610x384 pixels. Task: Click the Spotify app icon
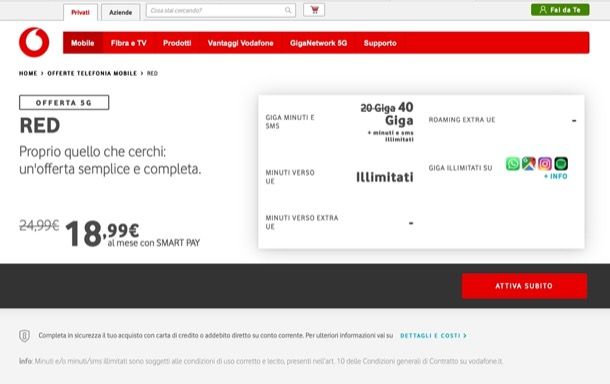coord(561,164)
